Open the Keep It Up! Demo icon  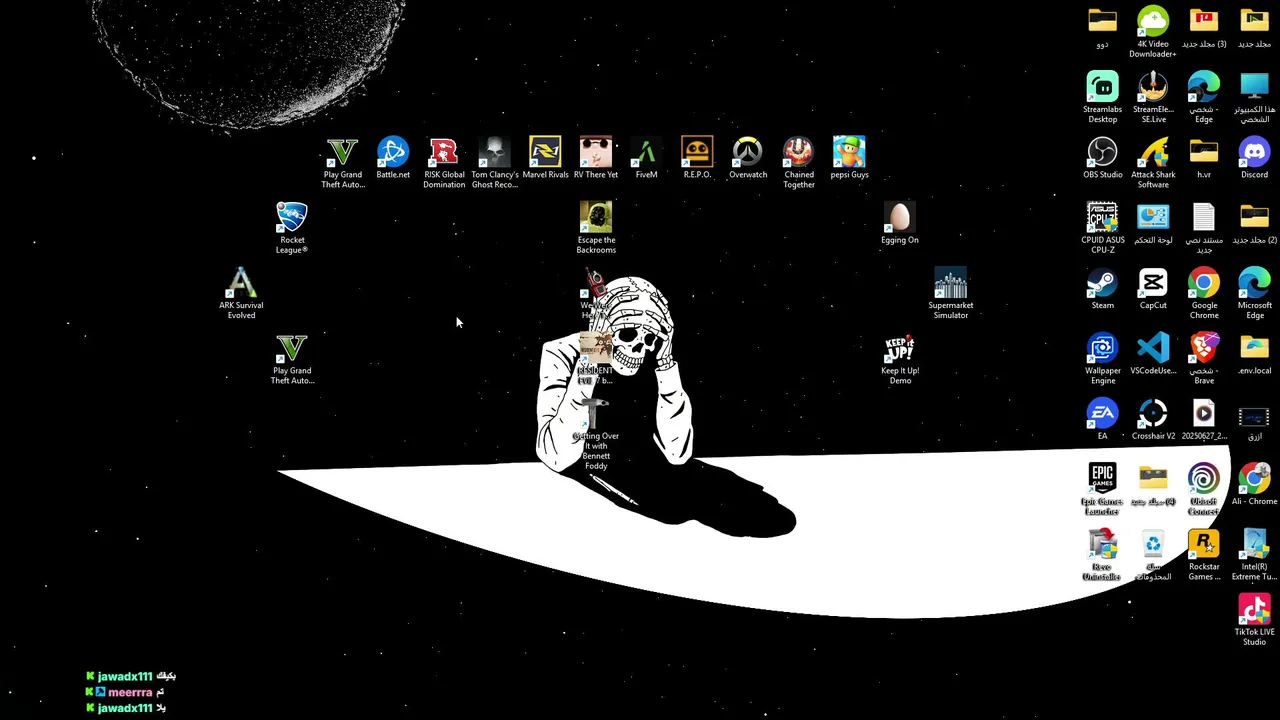900,359
